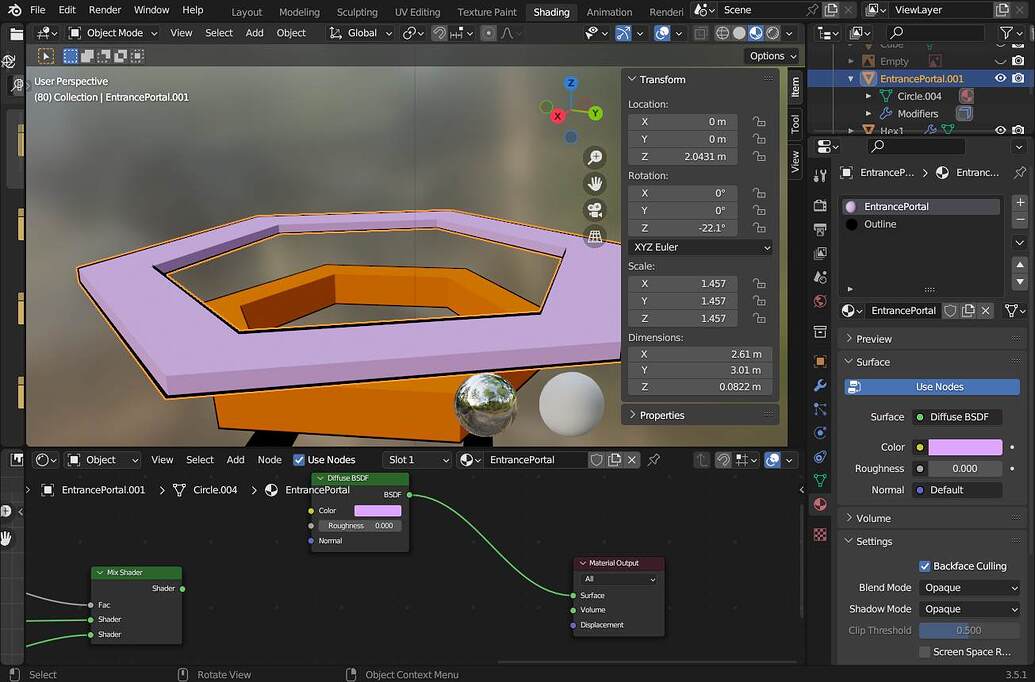Open the Render menu

tap(105, 10)
